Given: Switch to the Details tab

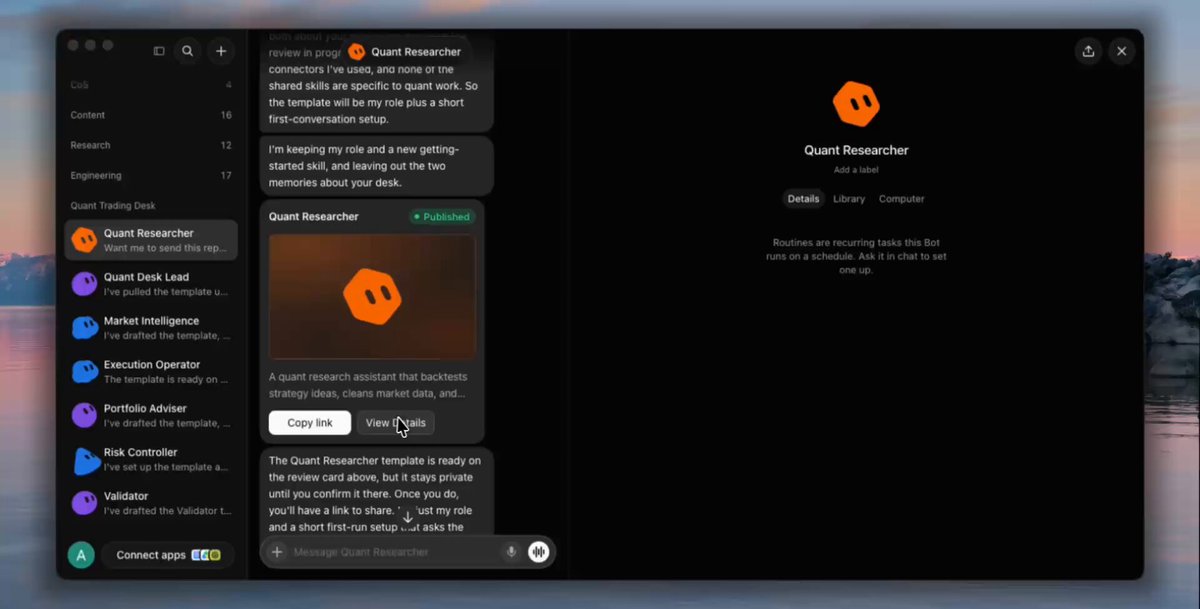Looking at the screenshot, I should coord(803,199).
